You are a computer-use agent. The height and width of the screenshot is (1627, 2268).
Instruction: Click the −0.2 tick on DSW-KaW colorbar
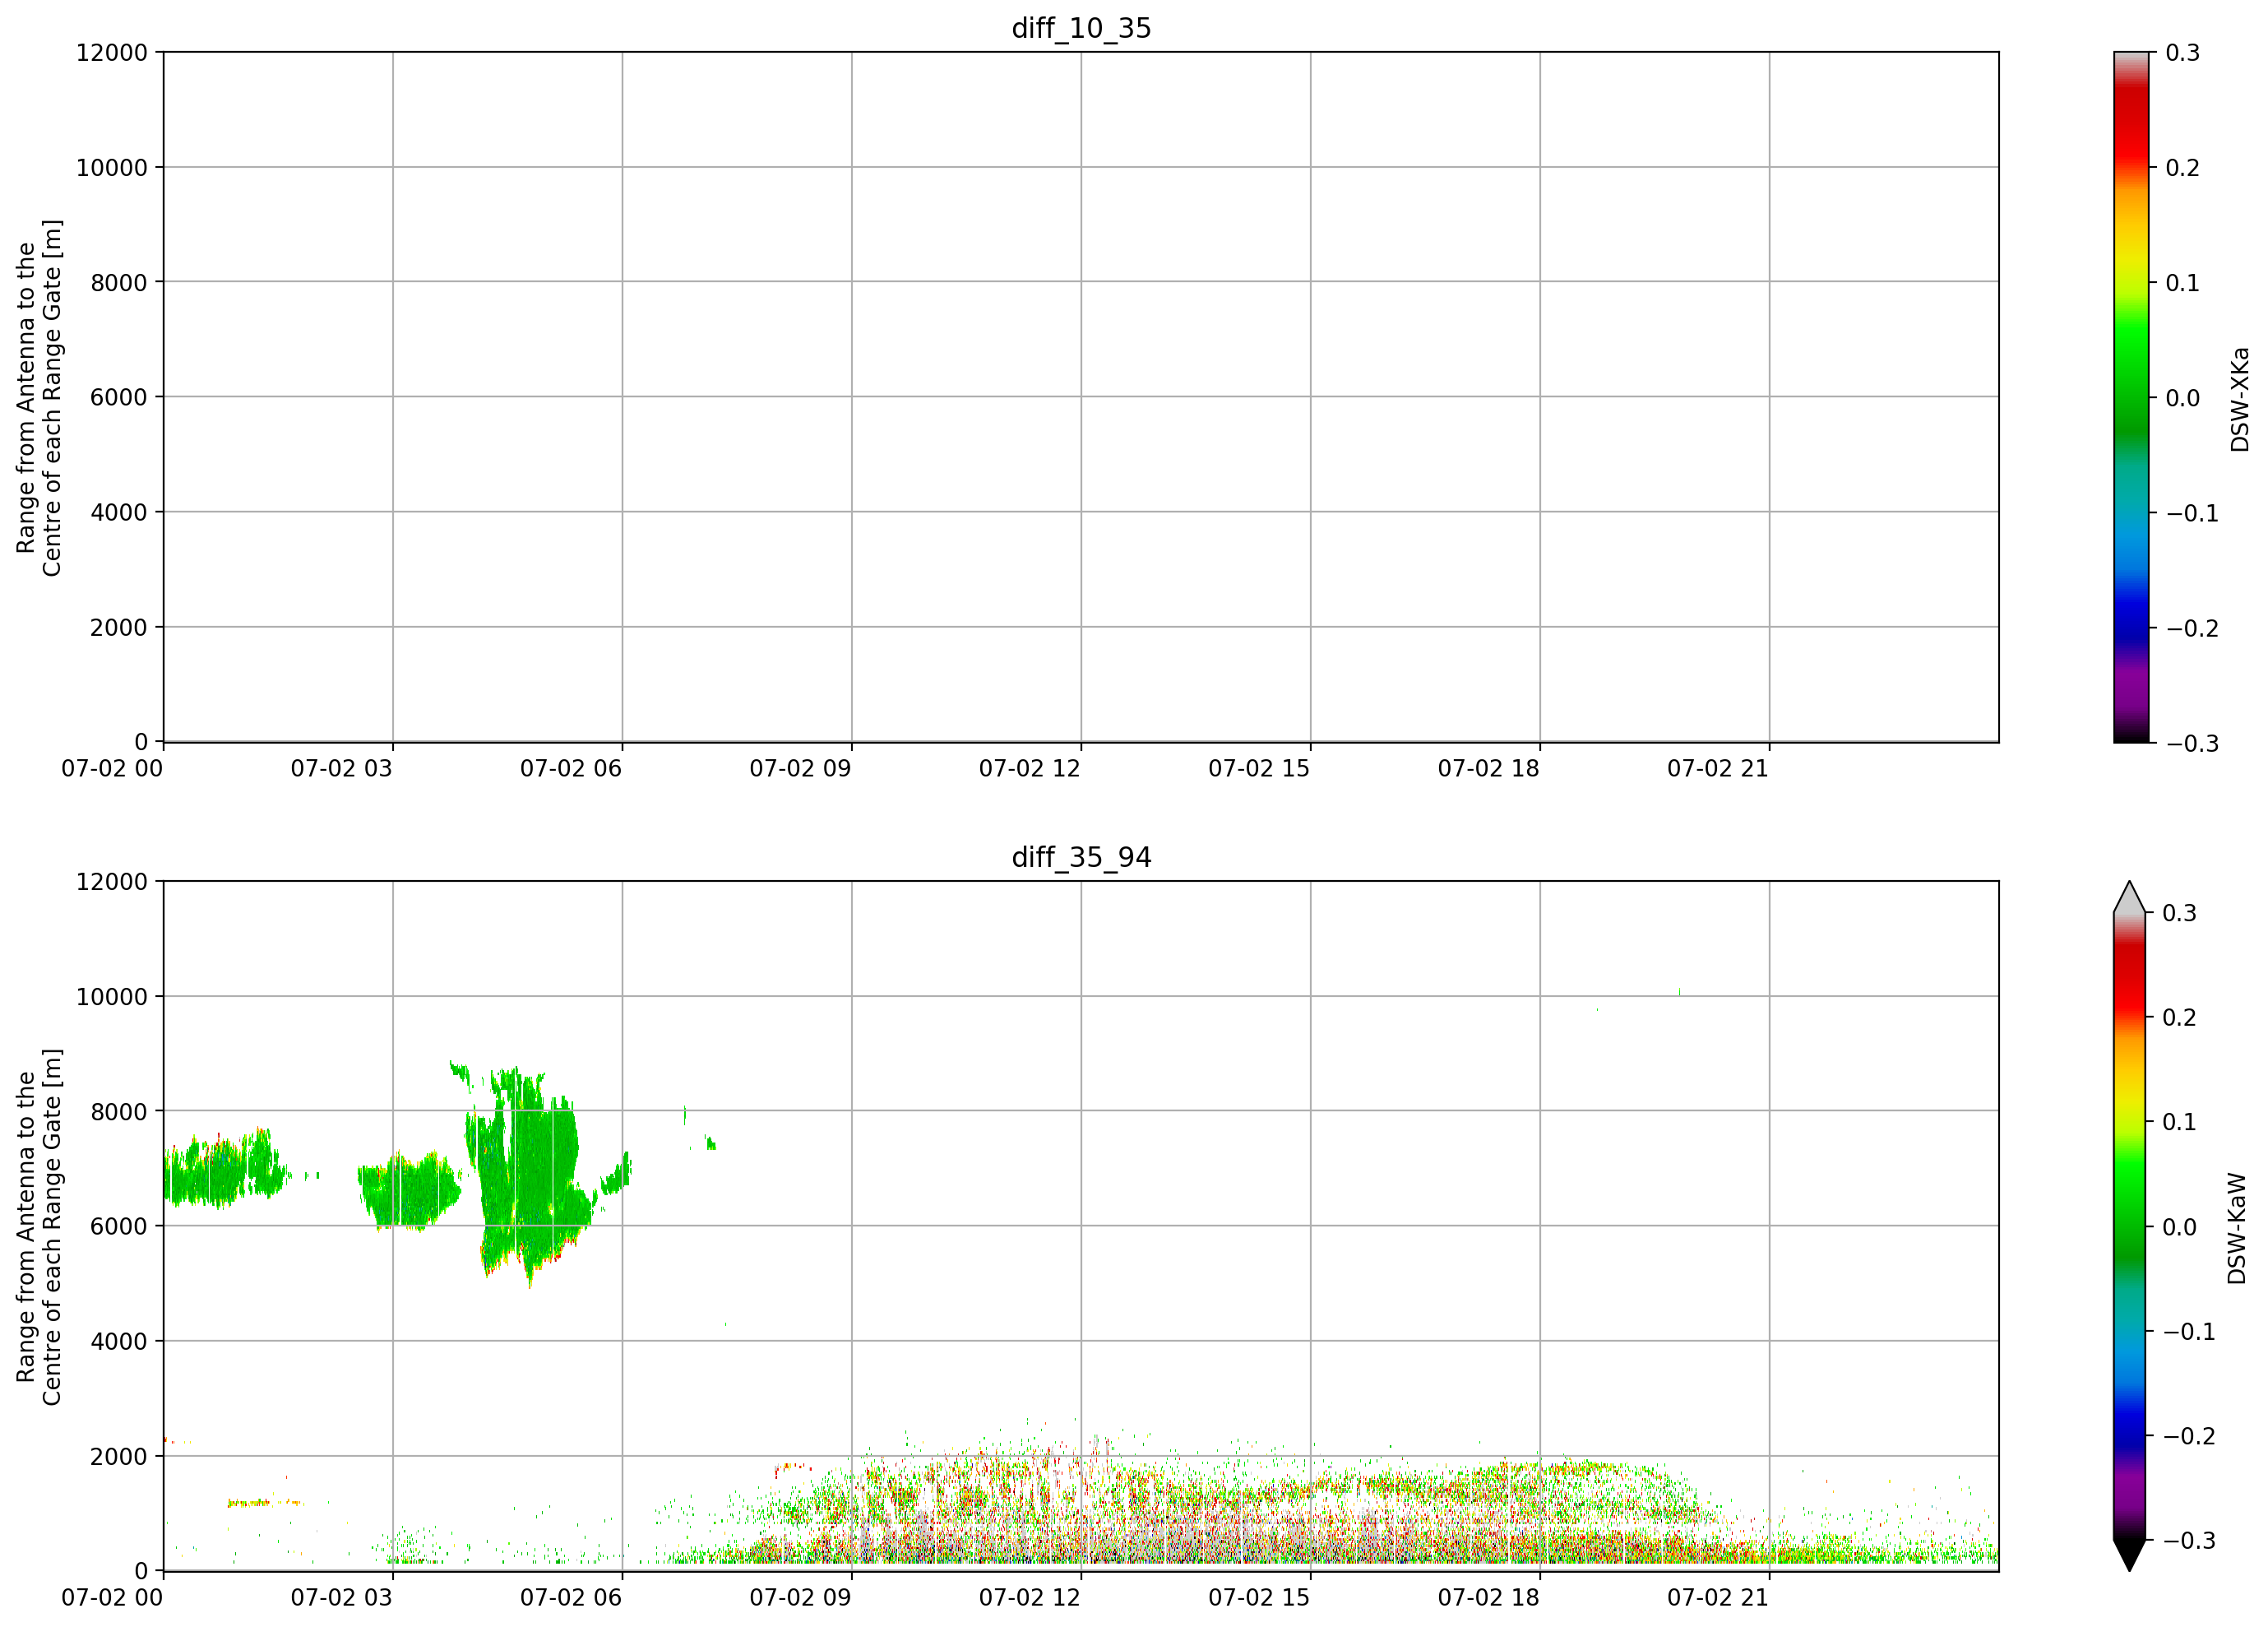[x=2189, y=1435]
